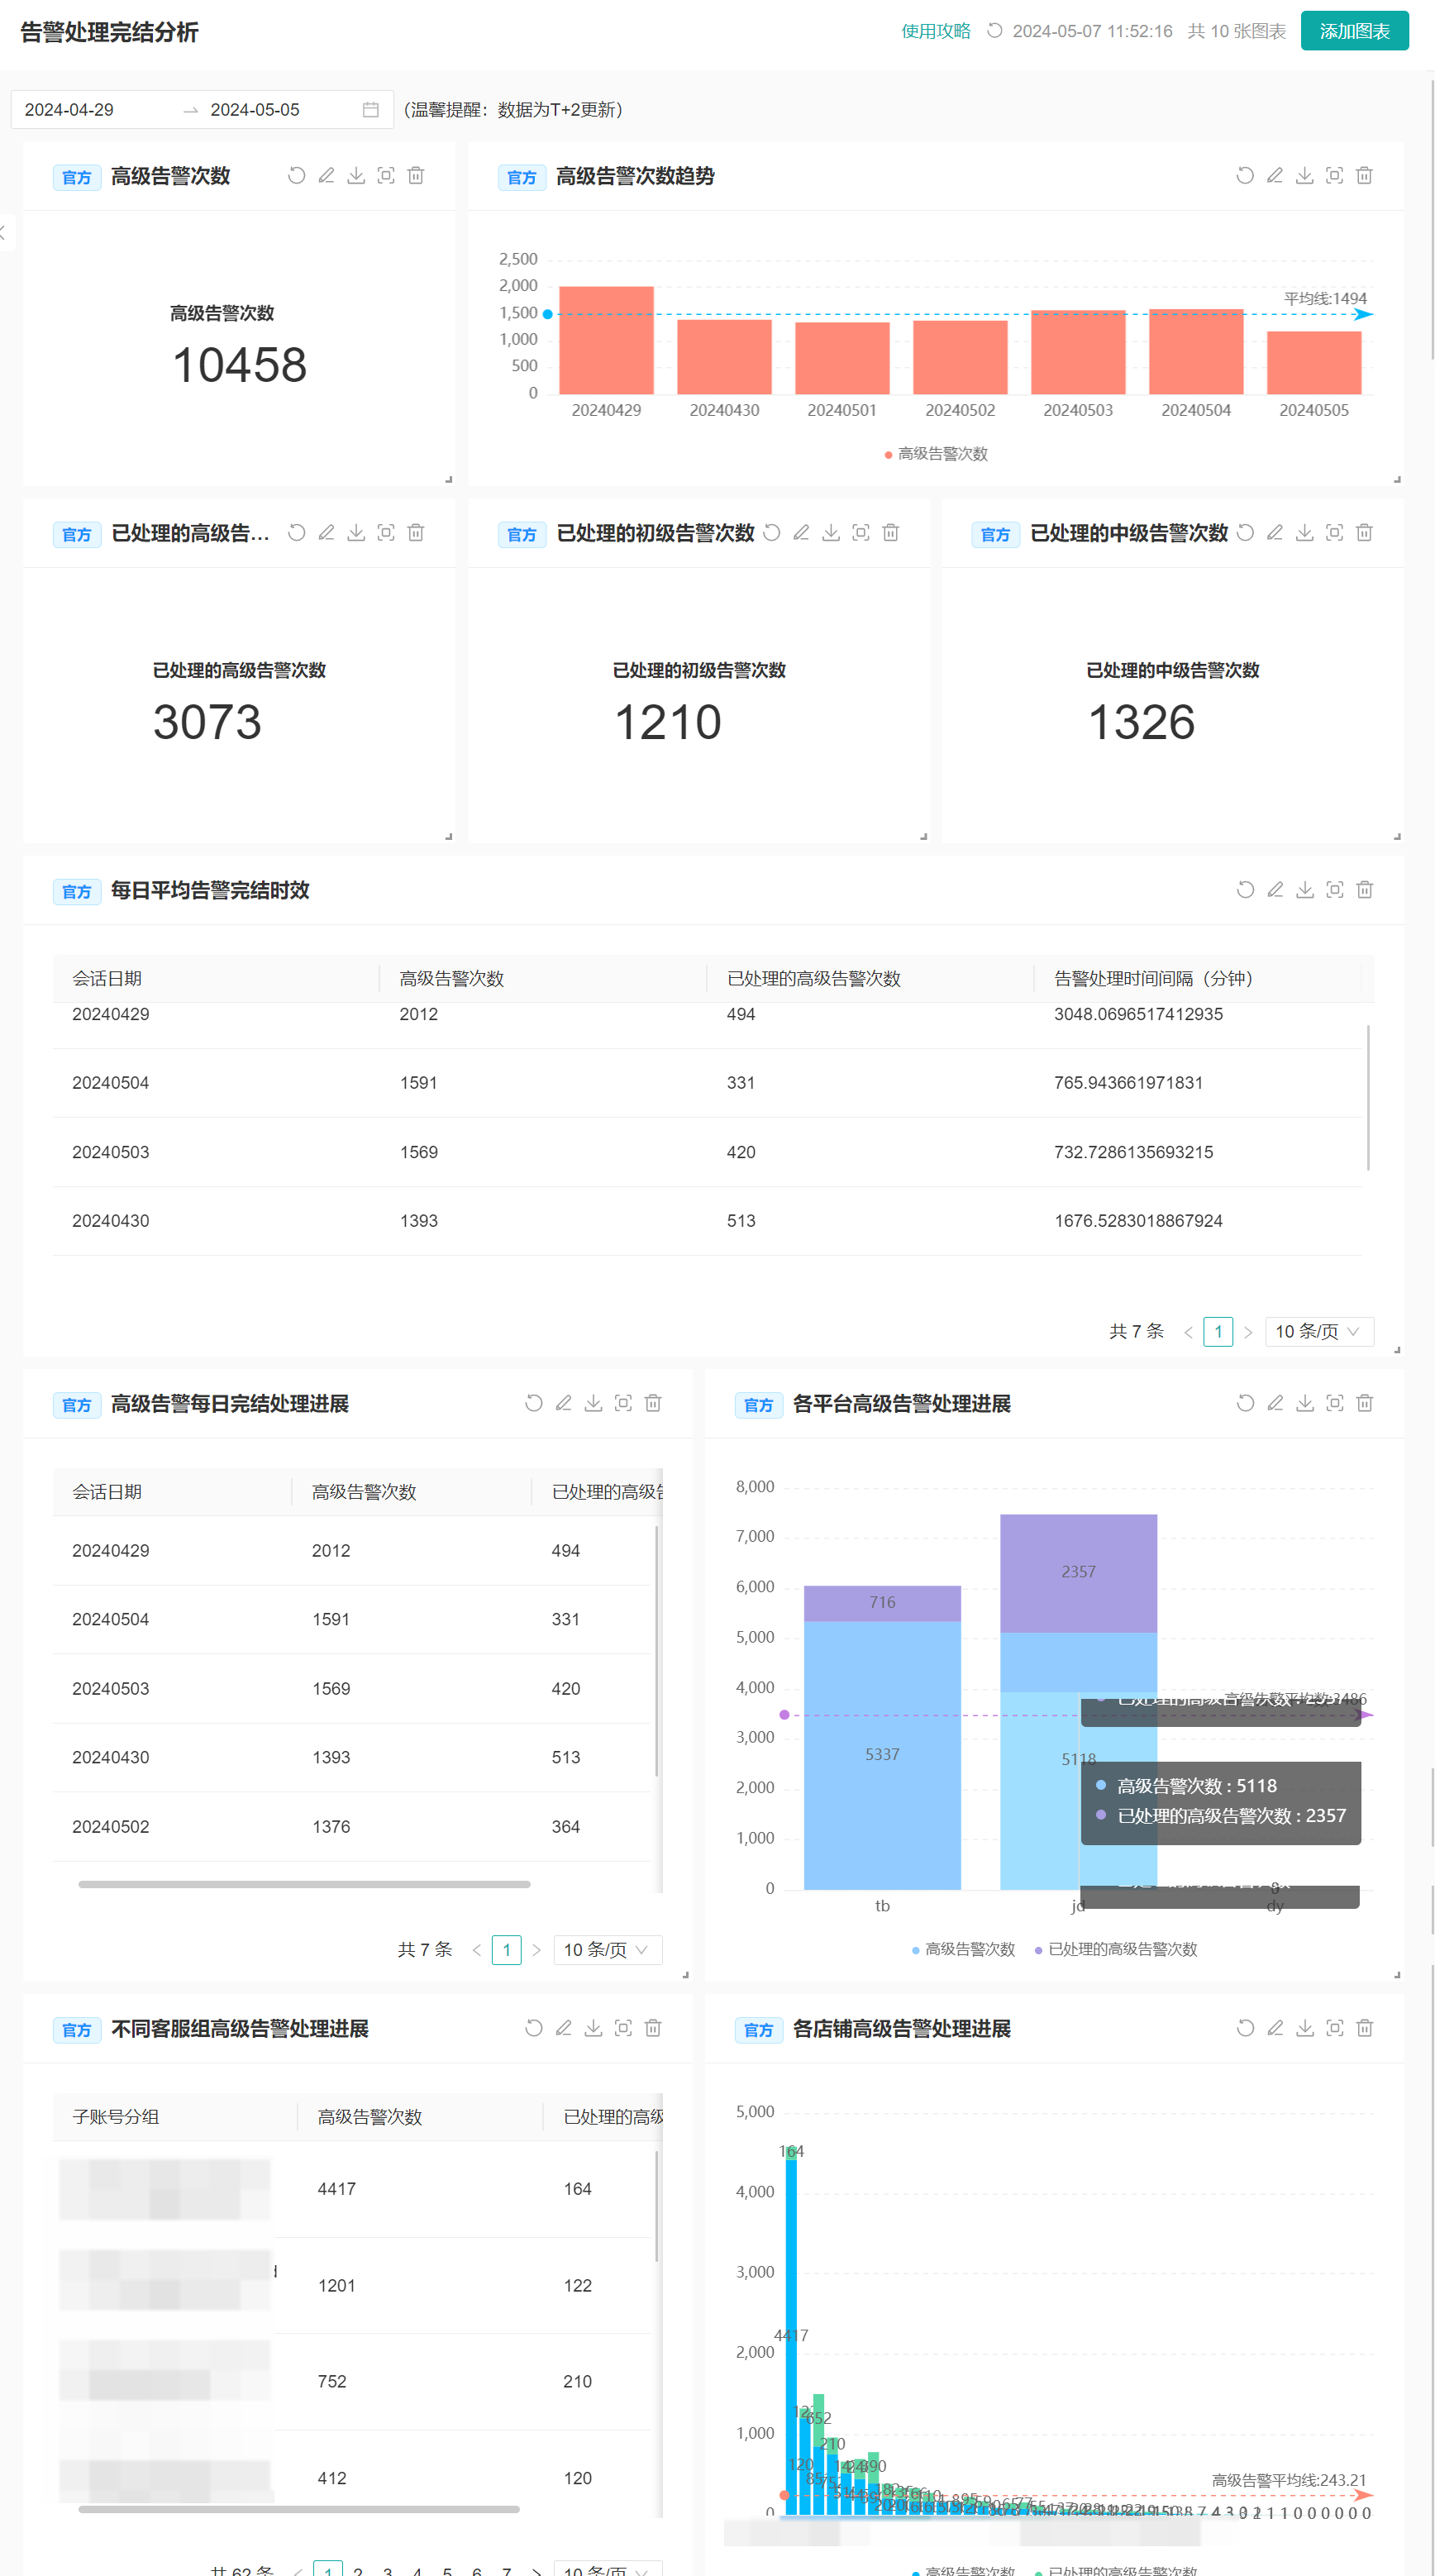
Task: Refresh the 每日平均告警完结时效 table
Action: 1245,890
